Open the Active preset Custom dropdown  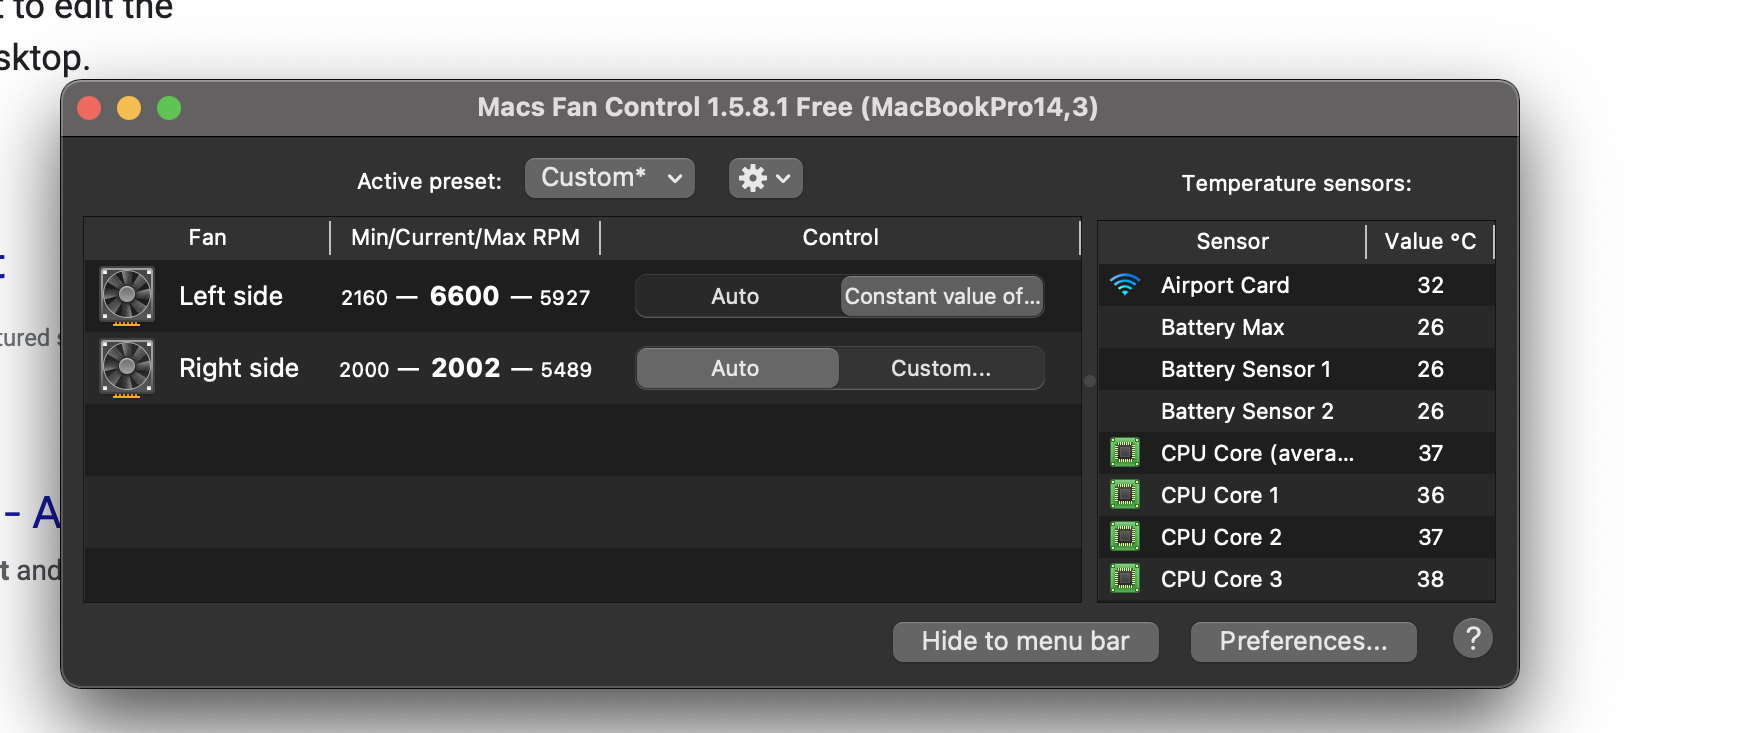click(609, 178)
